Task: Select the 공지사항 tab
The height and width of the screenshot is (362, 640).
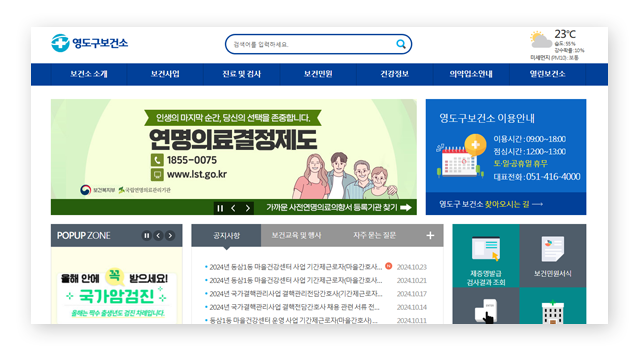Action: (226, 235)
